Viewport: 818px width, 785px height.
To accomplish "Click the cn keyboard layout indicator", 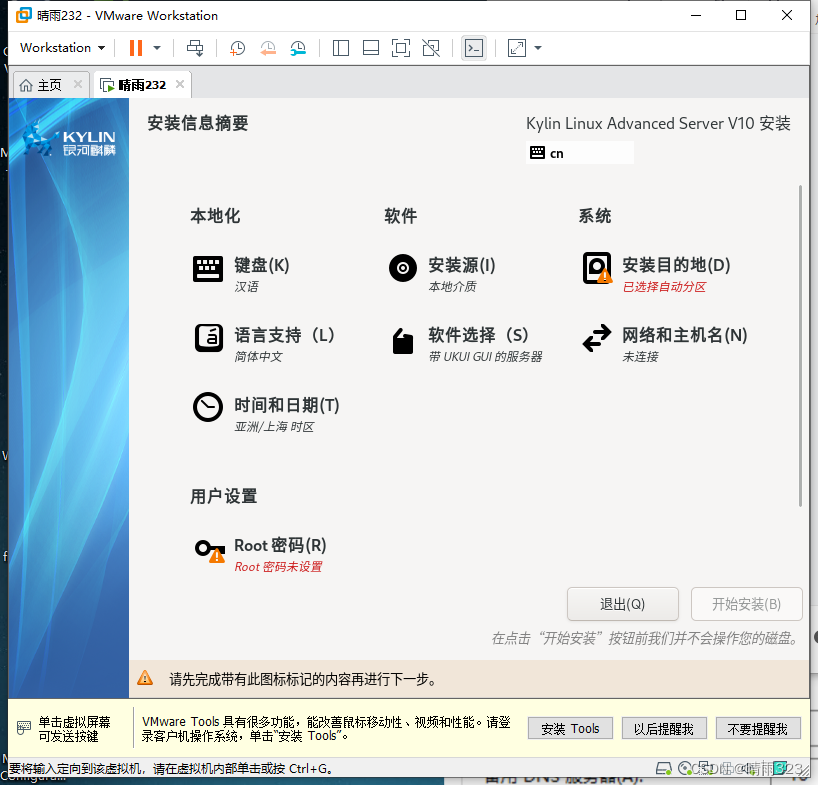I will click(x=580, y=153).
